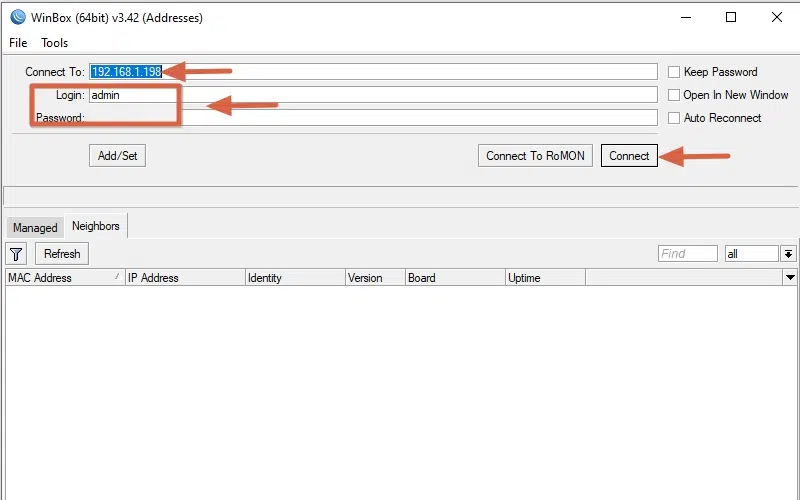Click the Connect To address field

coord(373,72)
